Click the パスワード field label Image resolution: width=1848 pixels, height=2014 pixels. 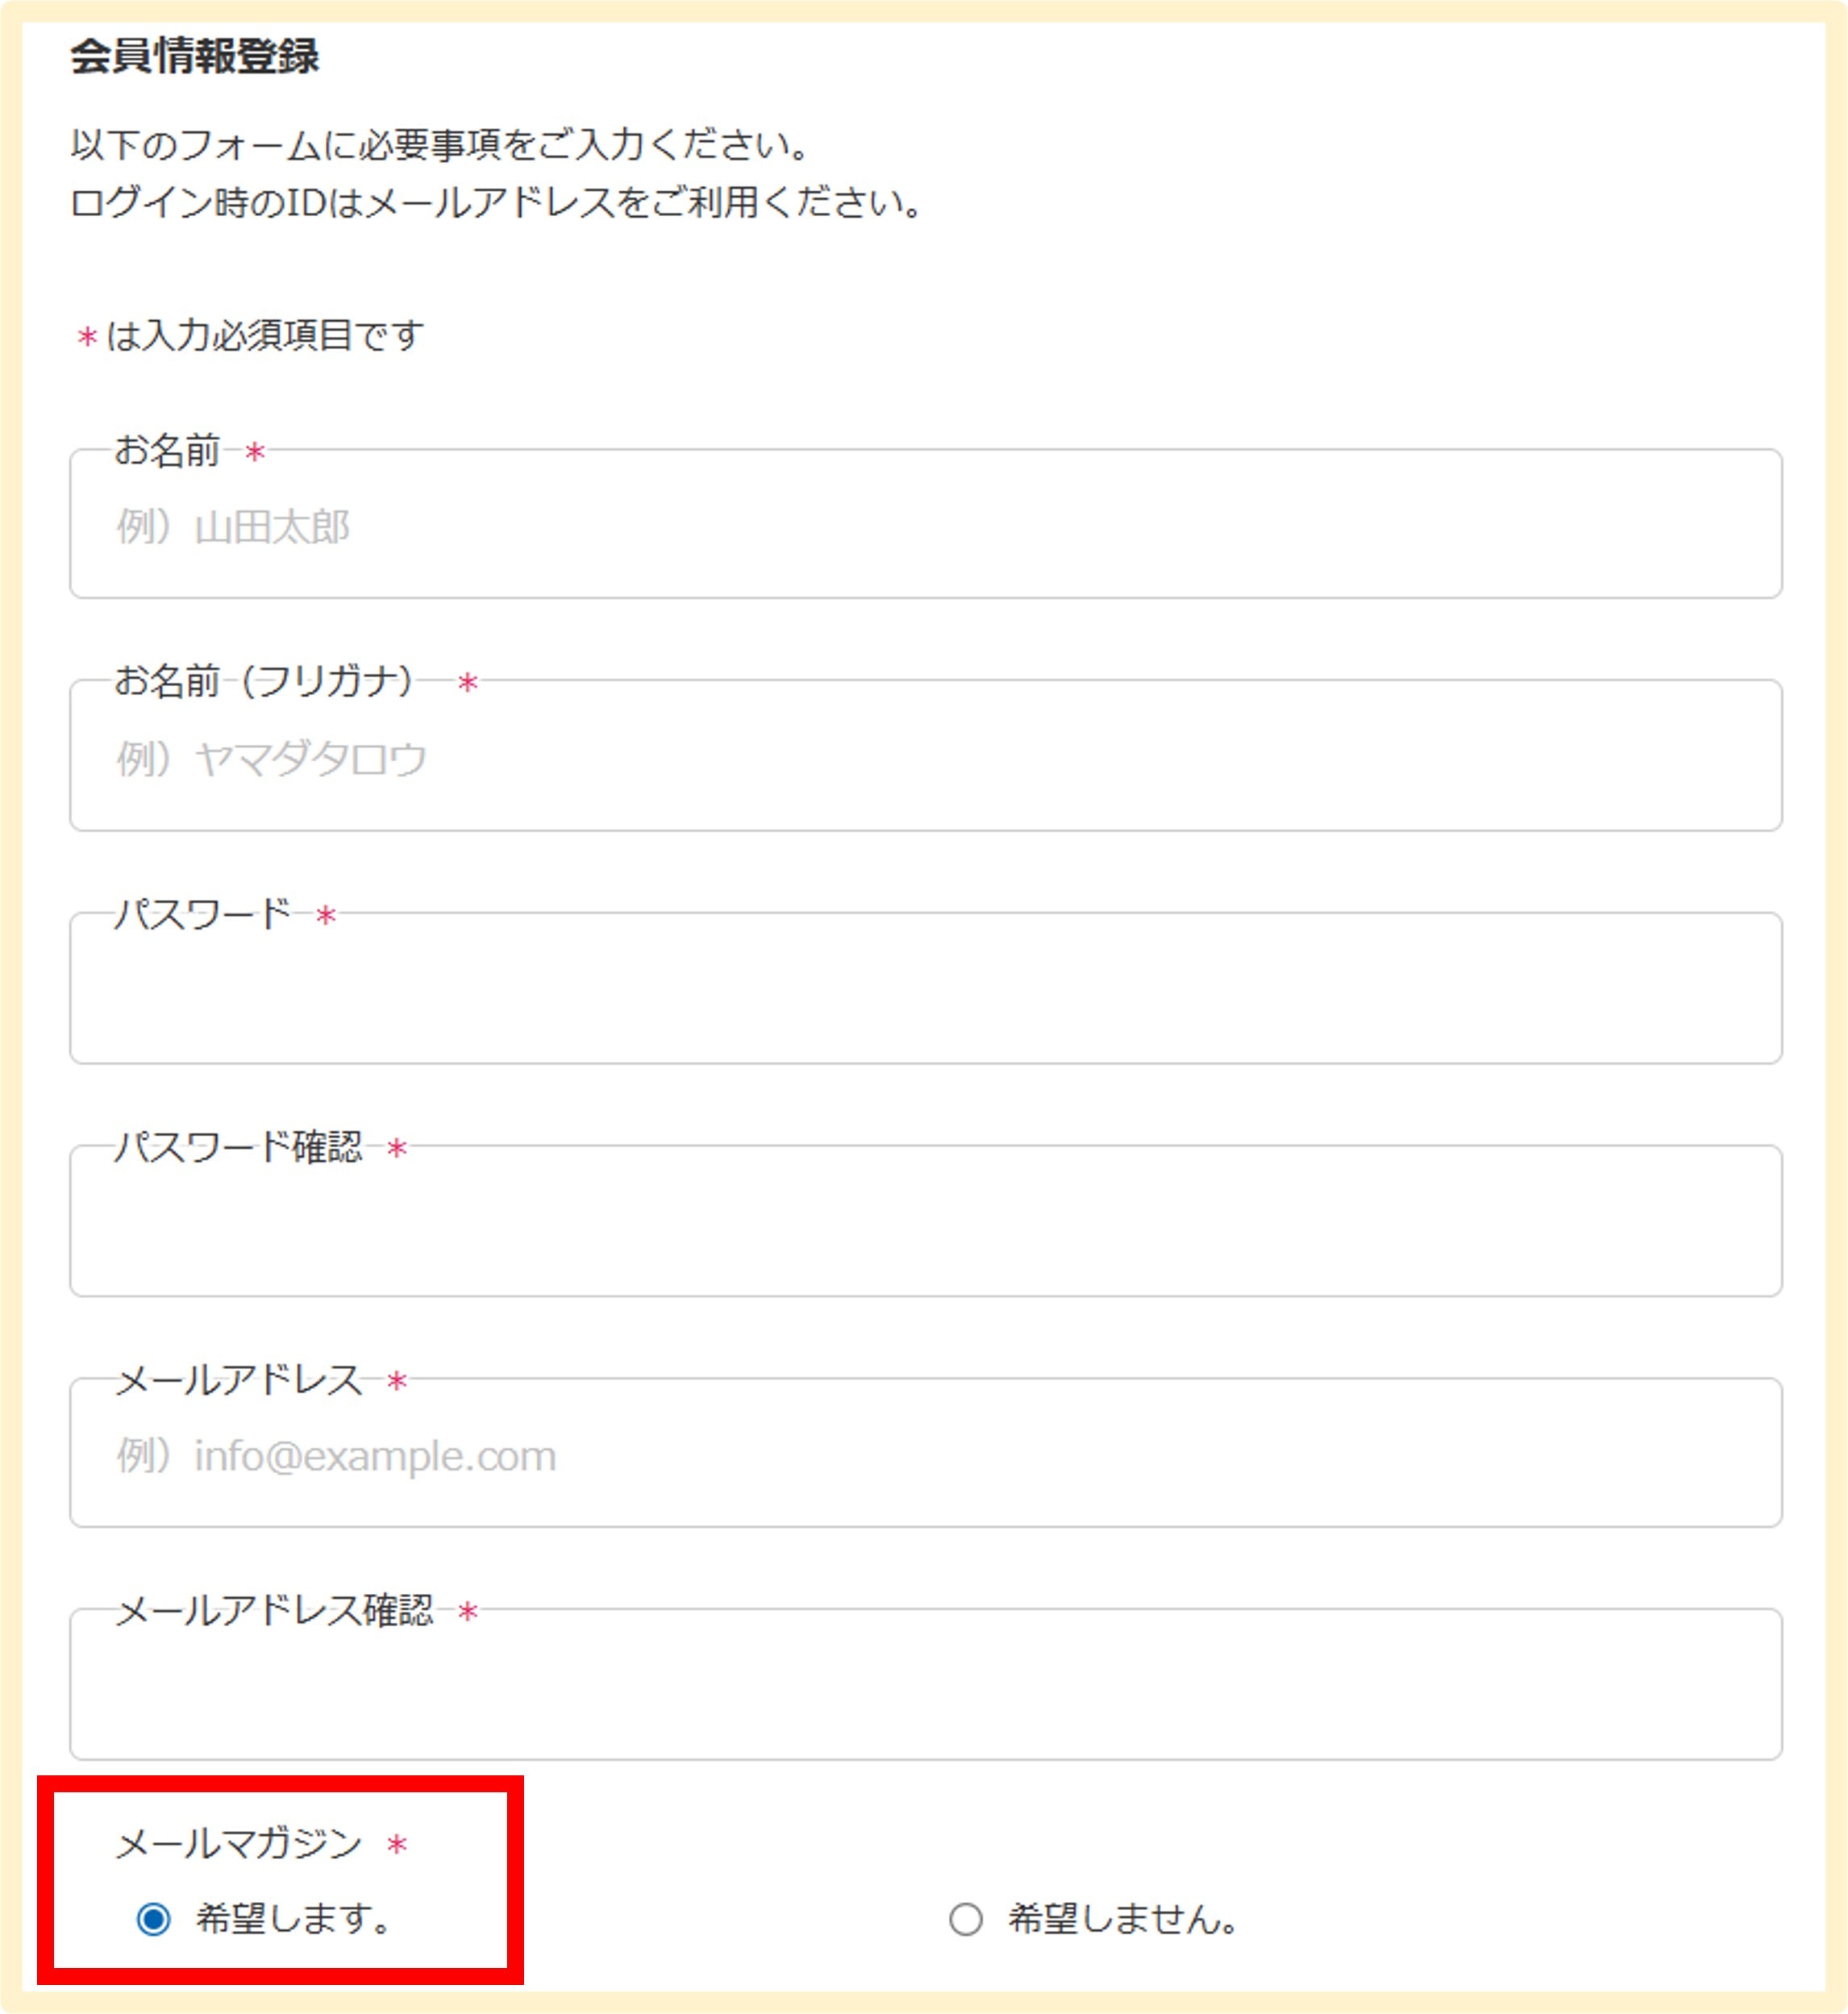(x=202, y=914)
